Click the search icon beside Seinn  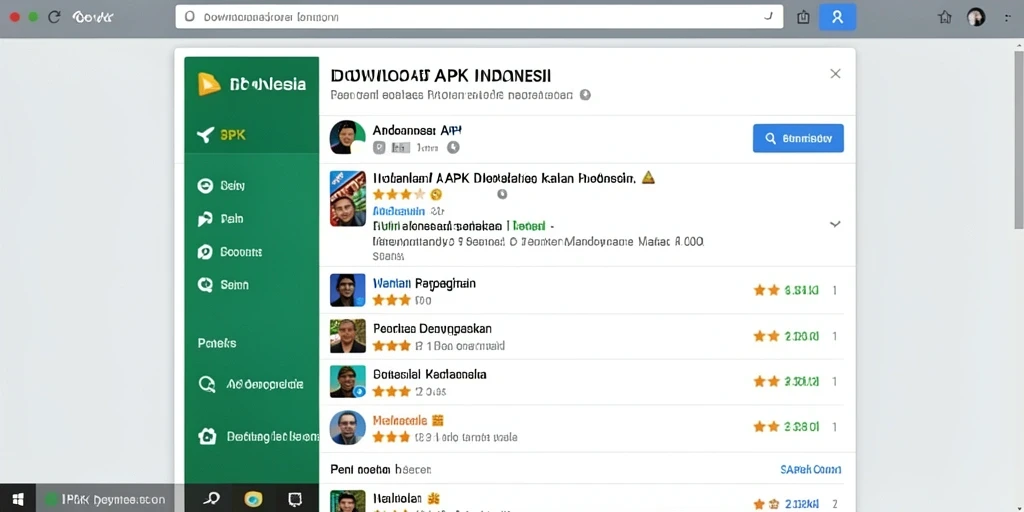205,285
